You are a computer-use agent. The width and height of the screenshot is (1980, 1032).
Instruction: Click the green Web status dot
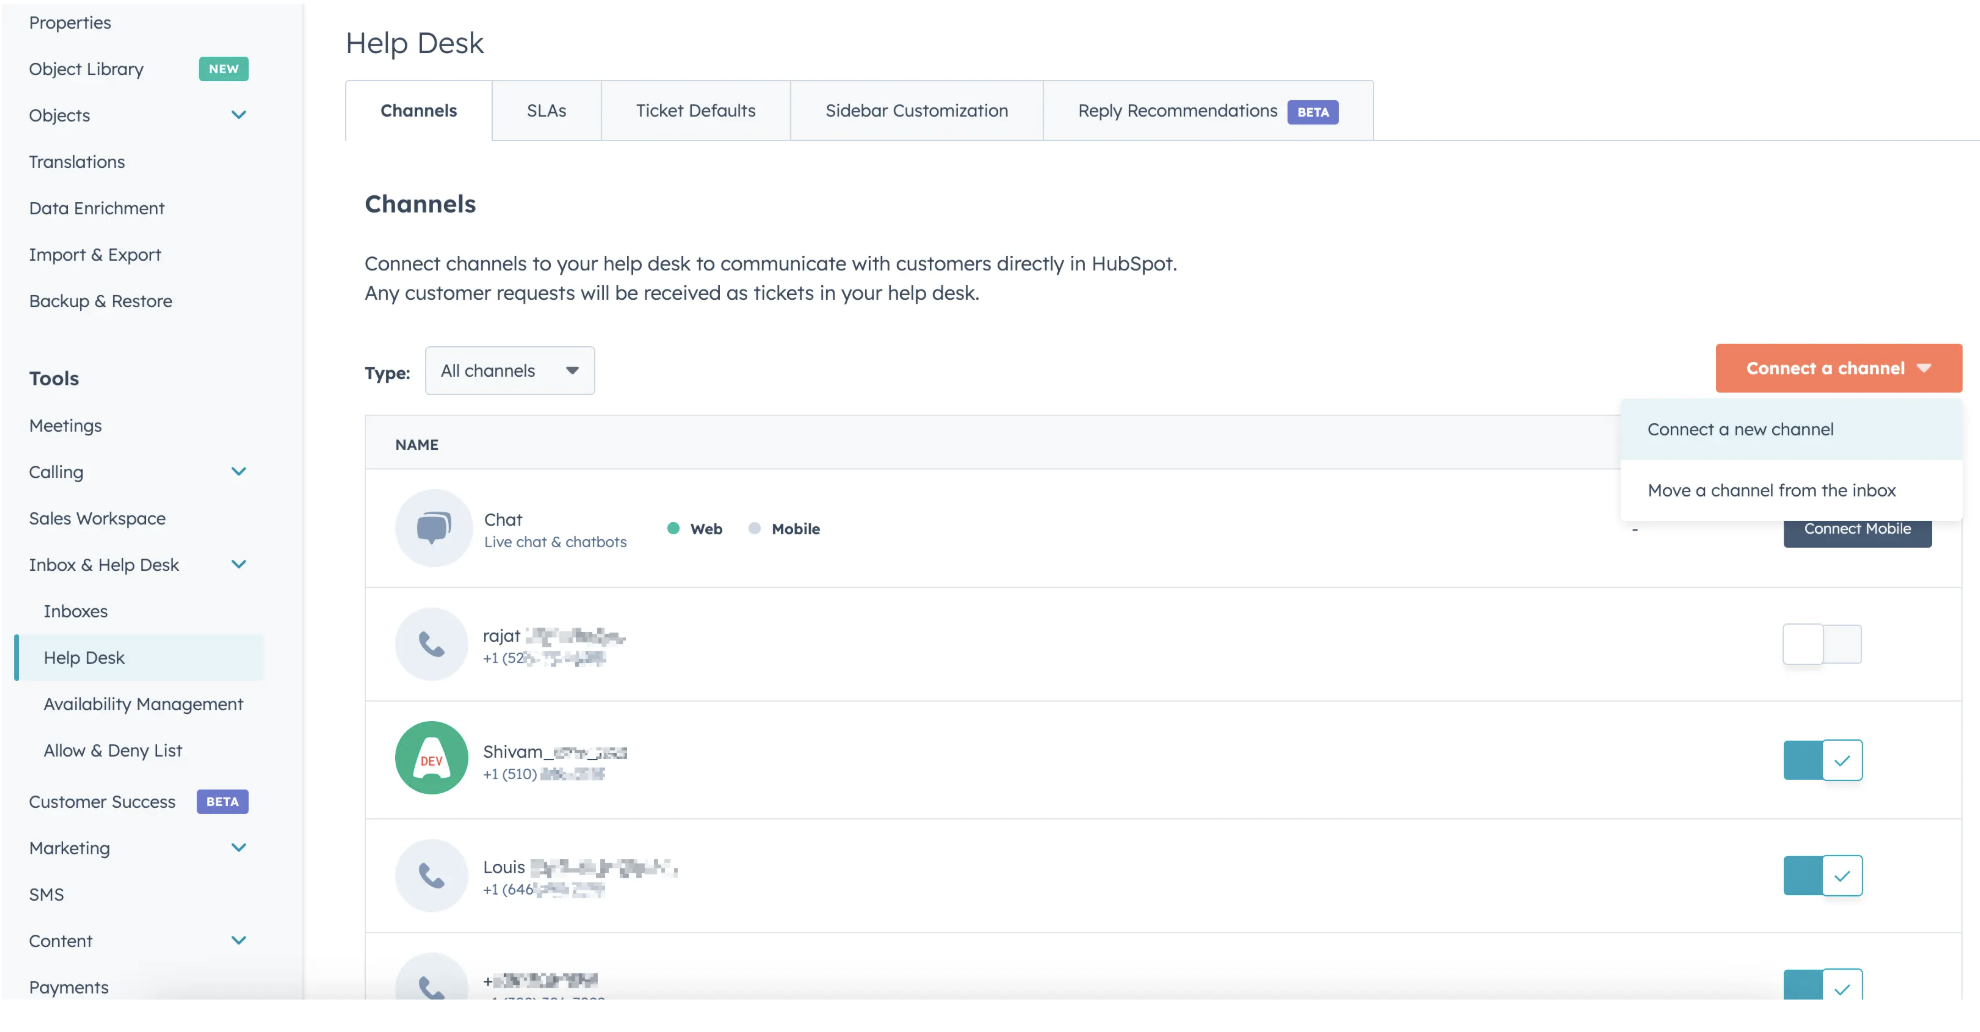(x=673, y=528)
